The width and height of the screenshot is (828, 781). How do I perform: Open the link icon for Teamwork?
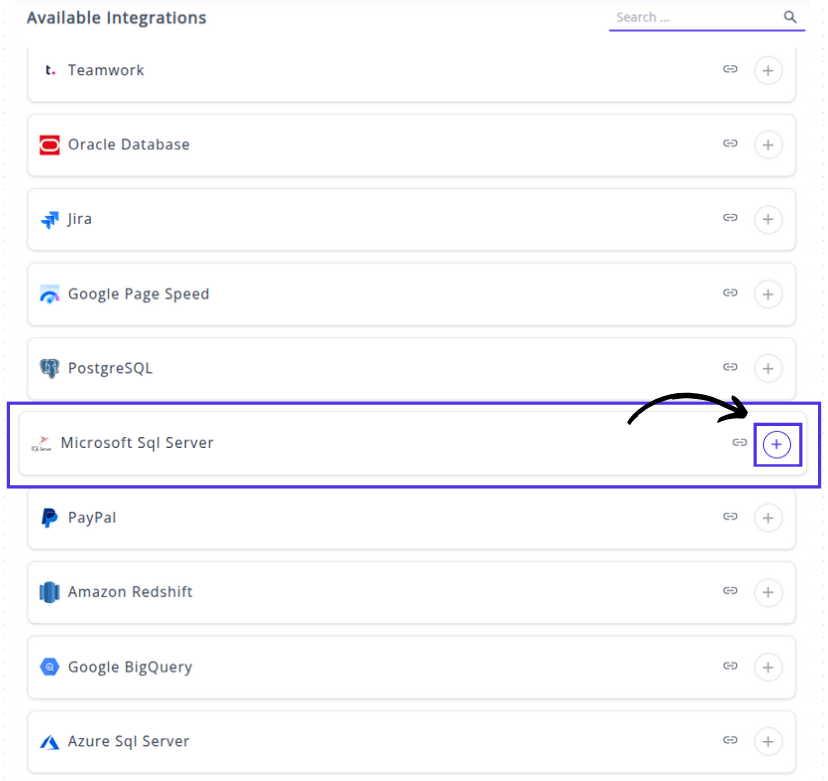point(731,70)
